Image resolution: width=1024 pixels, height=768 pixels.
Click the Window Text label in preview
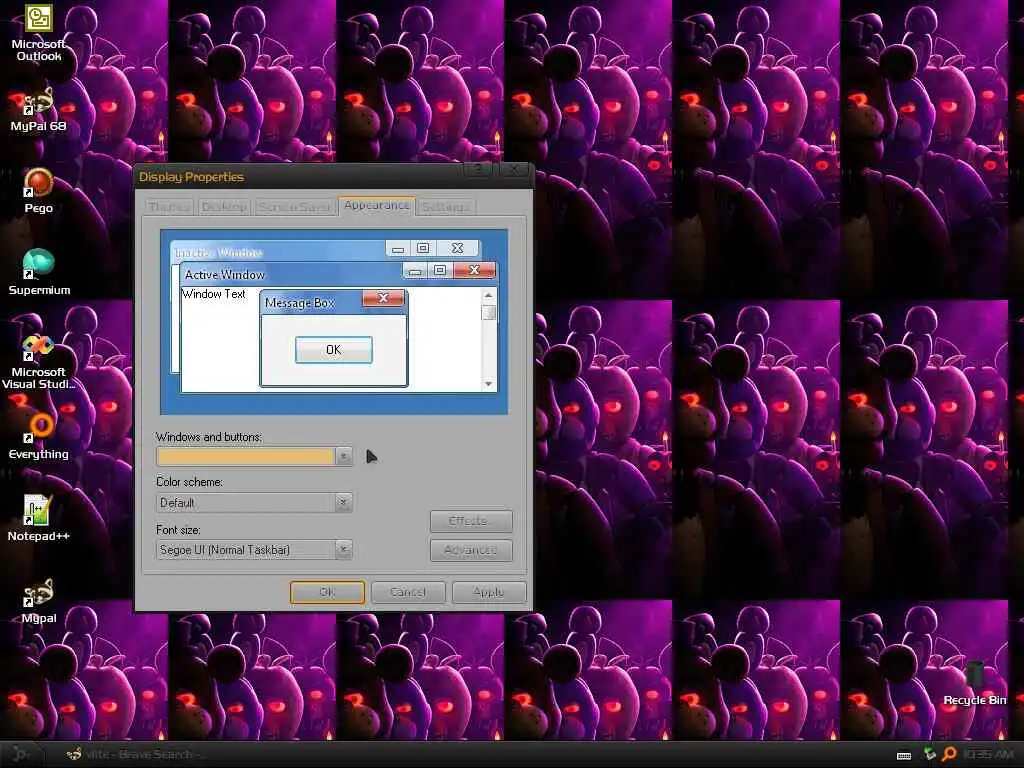click(214, 294)
